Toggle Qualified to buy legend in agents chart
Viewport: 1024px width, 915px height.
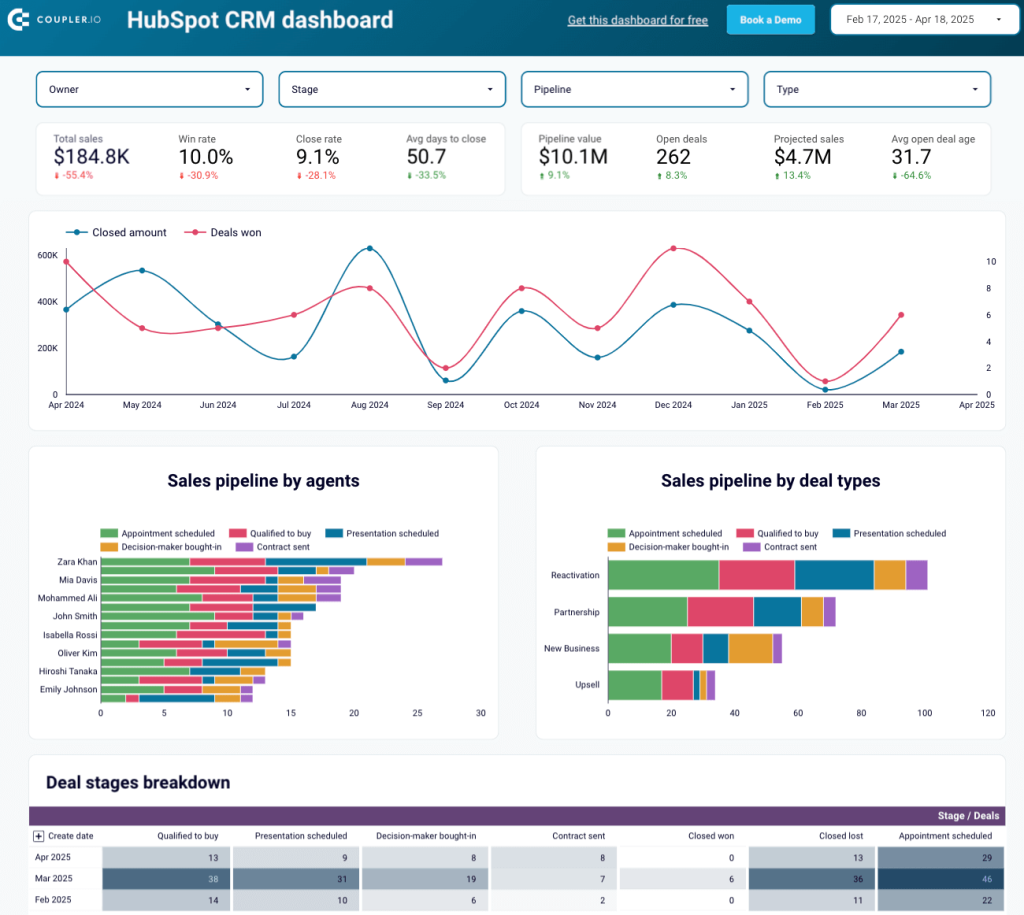click(270, 534)
